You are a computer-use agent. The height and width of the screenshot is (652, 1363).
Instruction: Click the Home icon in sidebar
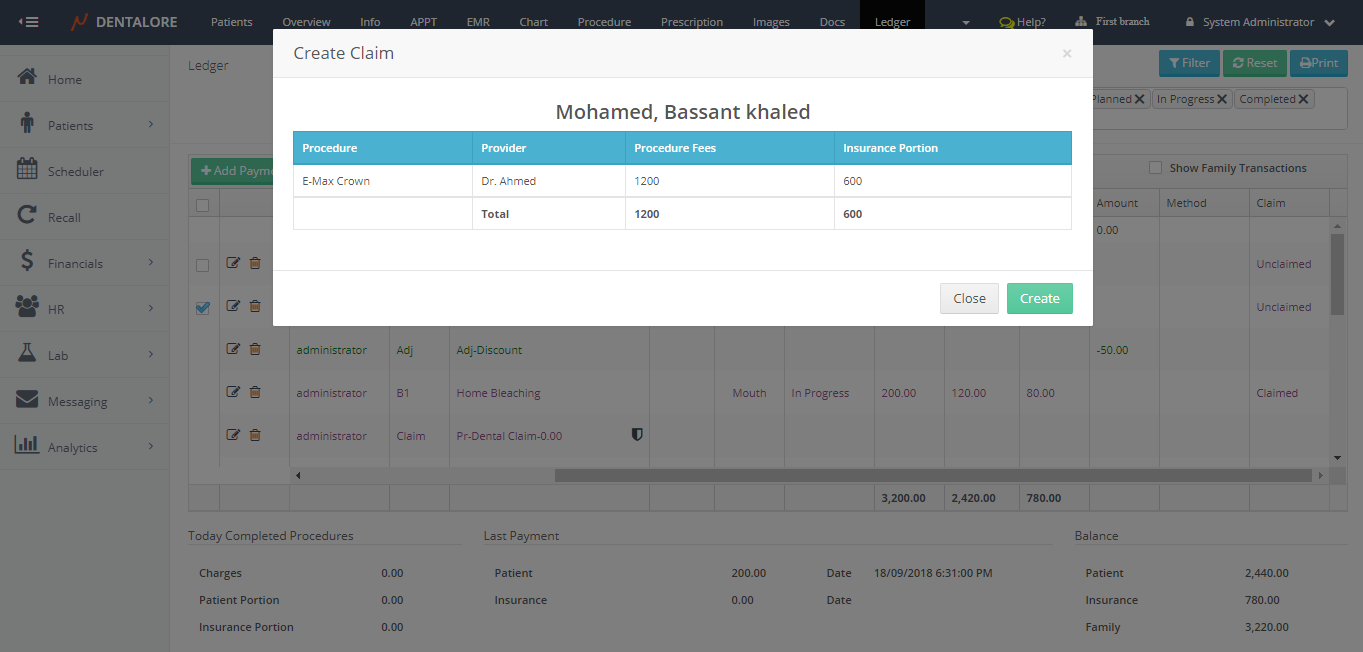28,78
